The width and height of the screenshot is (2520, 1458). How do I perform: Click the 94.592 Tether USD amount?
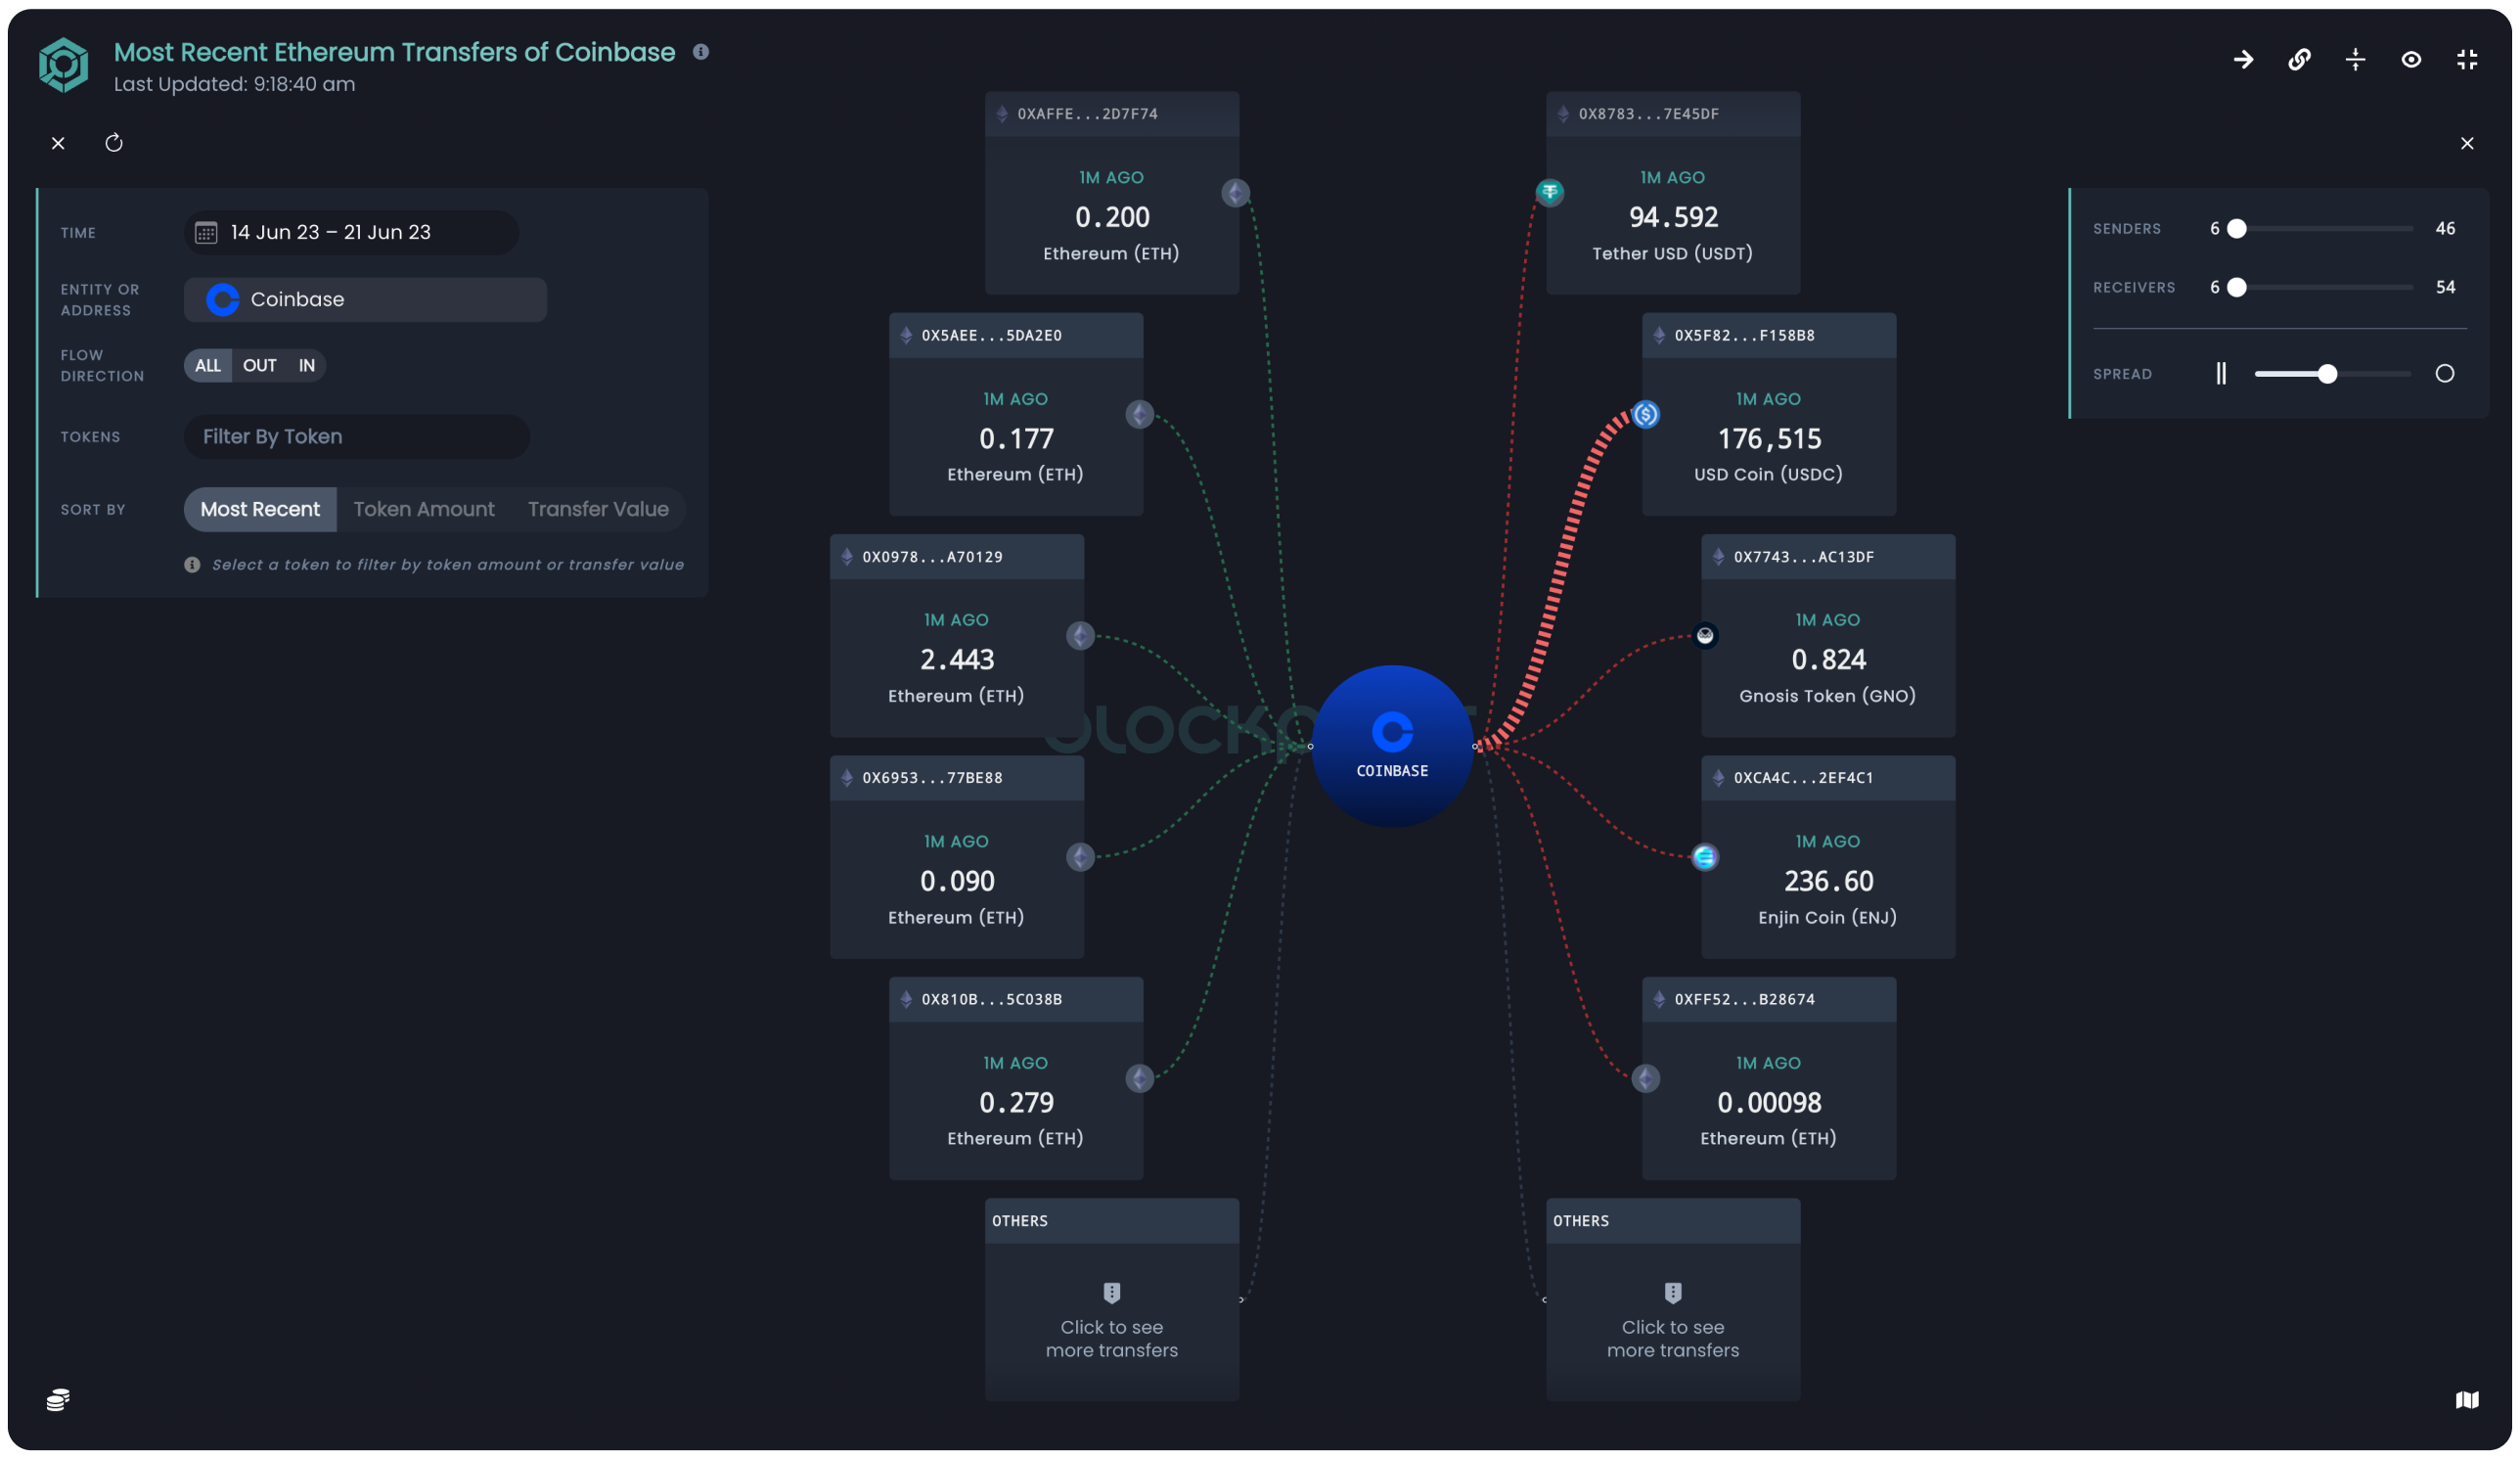[x=1673, y=217]
